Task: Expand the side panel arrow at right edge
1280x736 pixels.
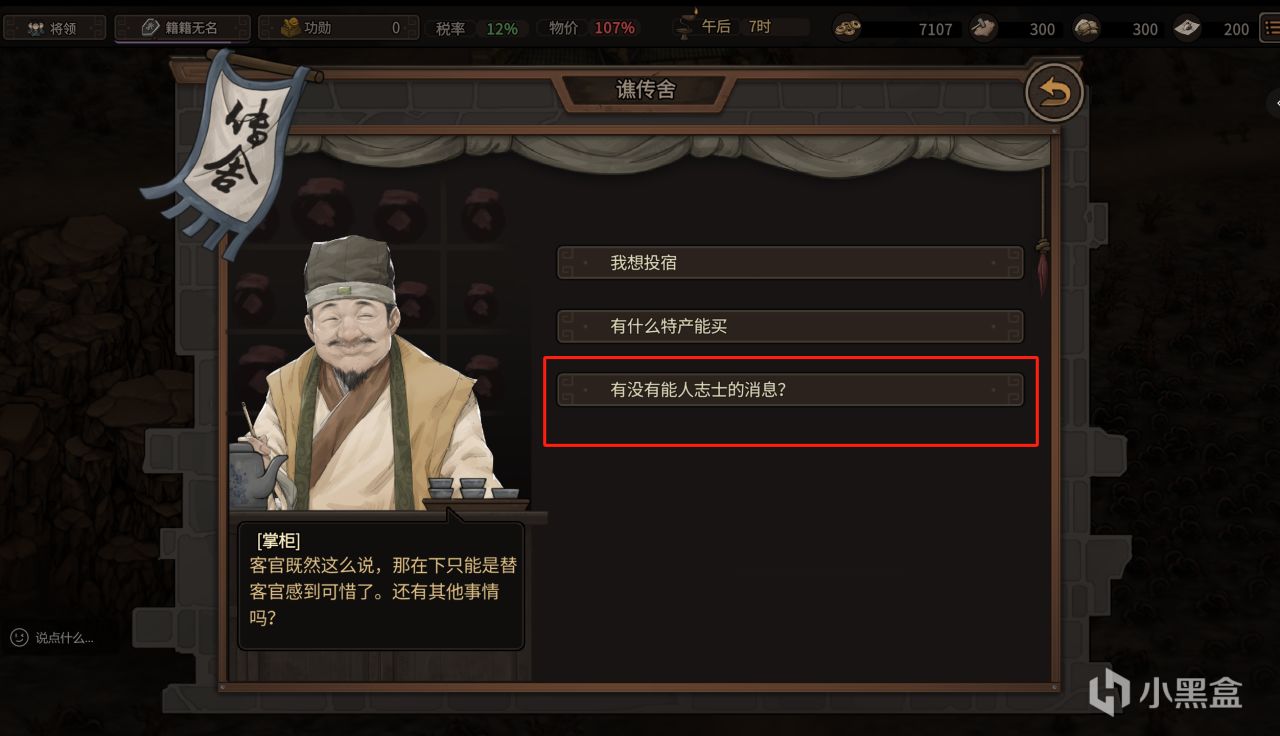Action: (1274, 103)
